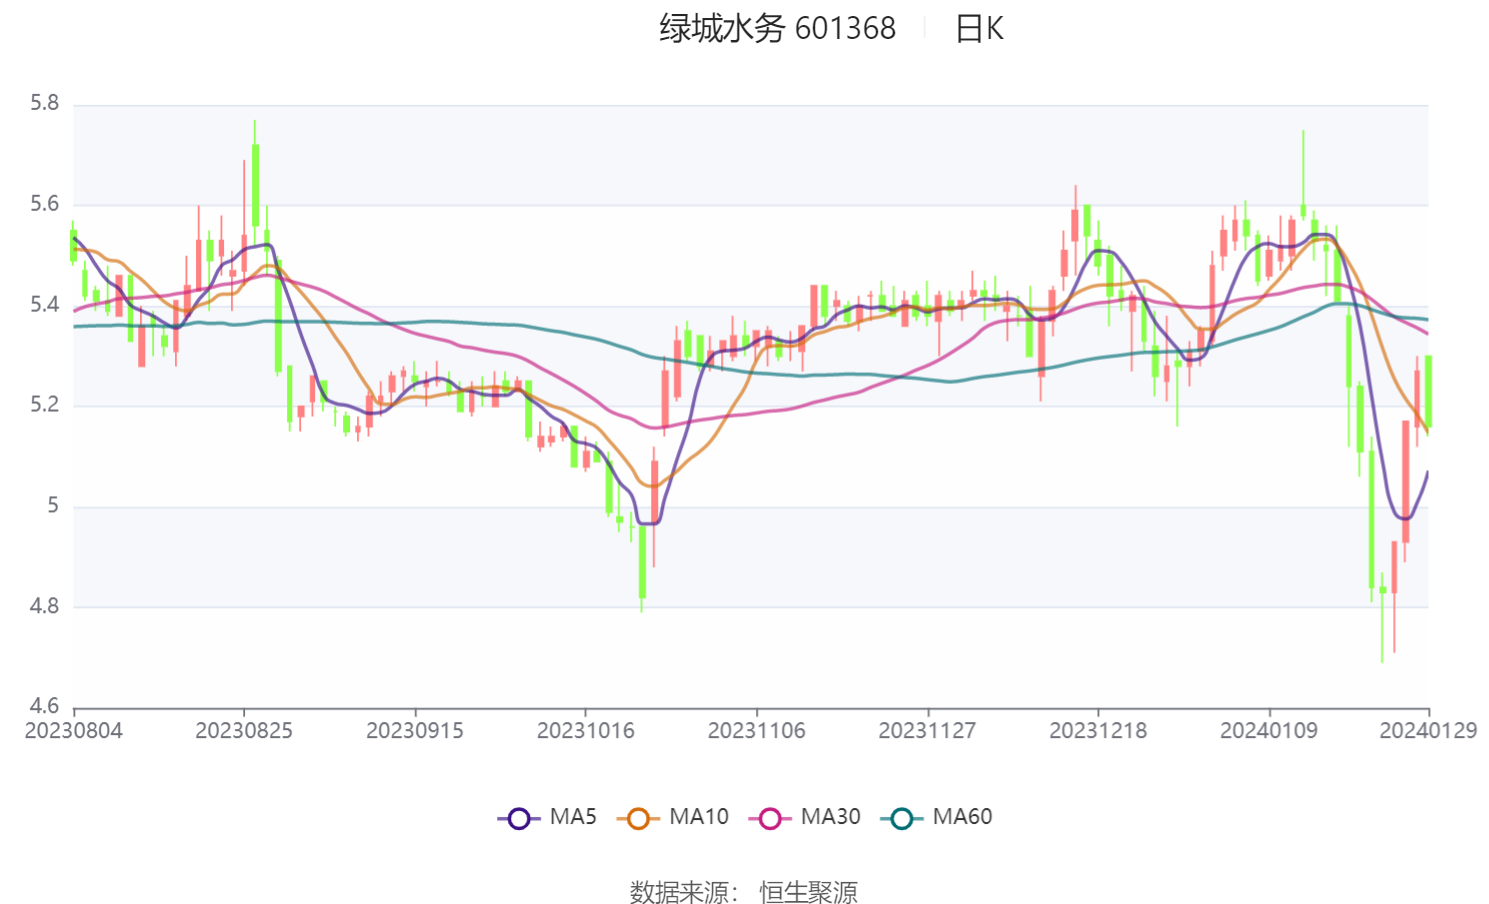Viewport: 1489px width, 904px height.
Task: Click the 5.2 price axis label
Action: [45, 405]
